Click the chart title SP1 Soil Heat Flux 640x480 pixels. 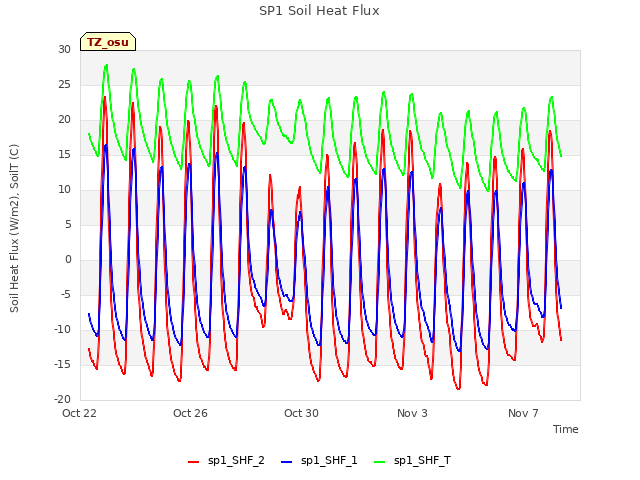tap(319, 11)
